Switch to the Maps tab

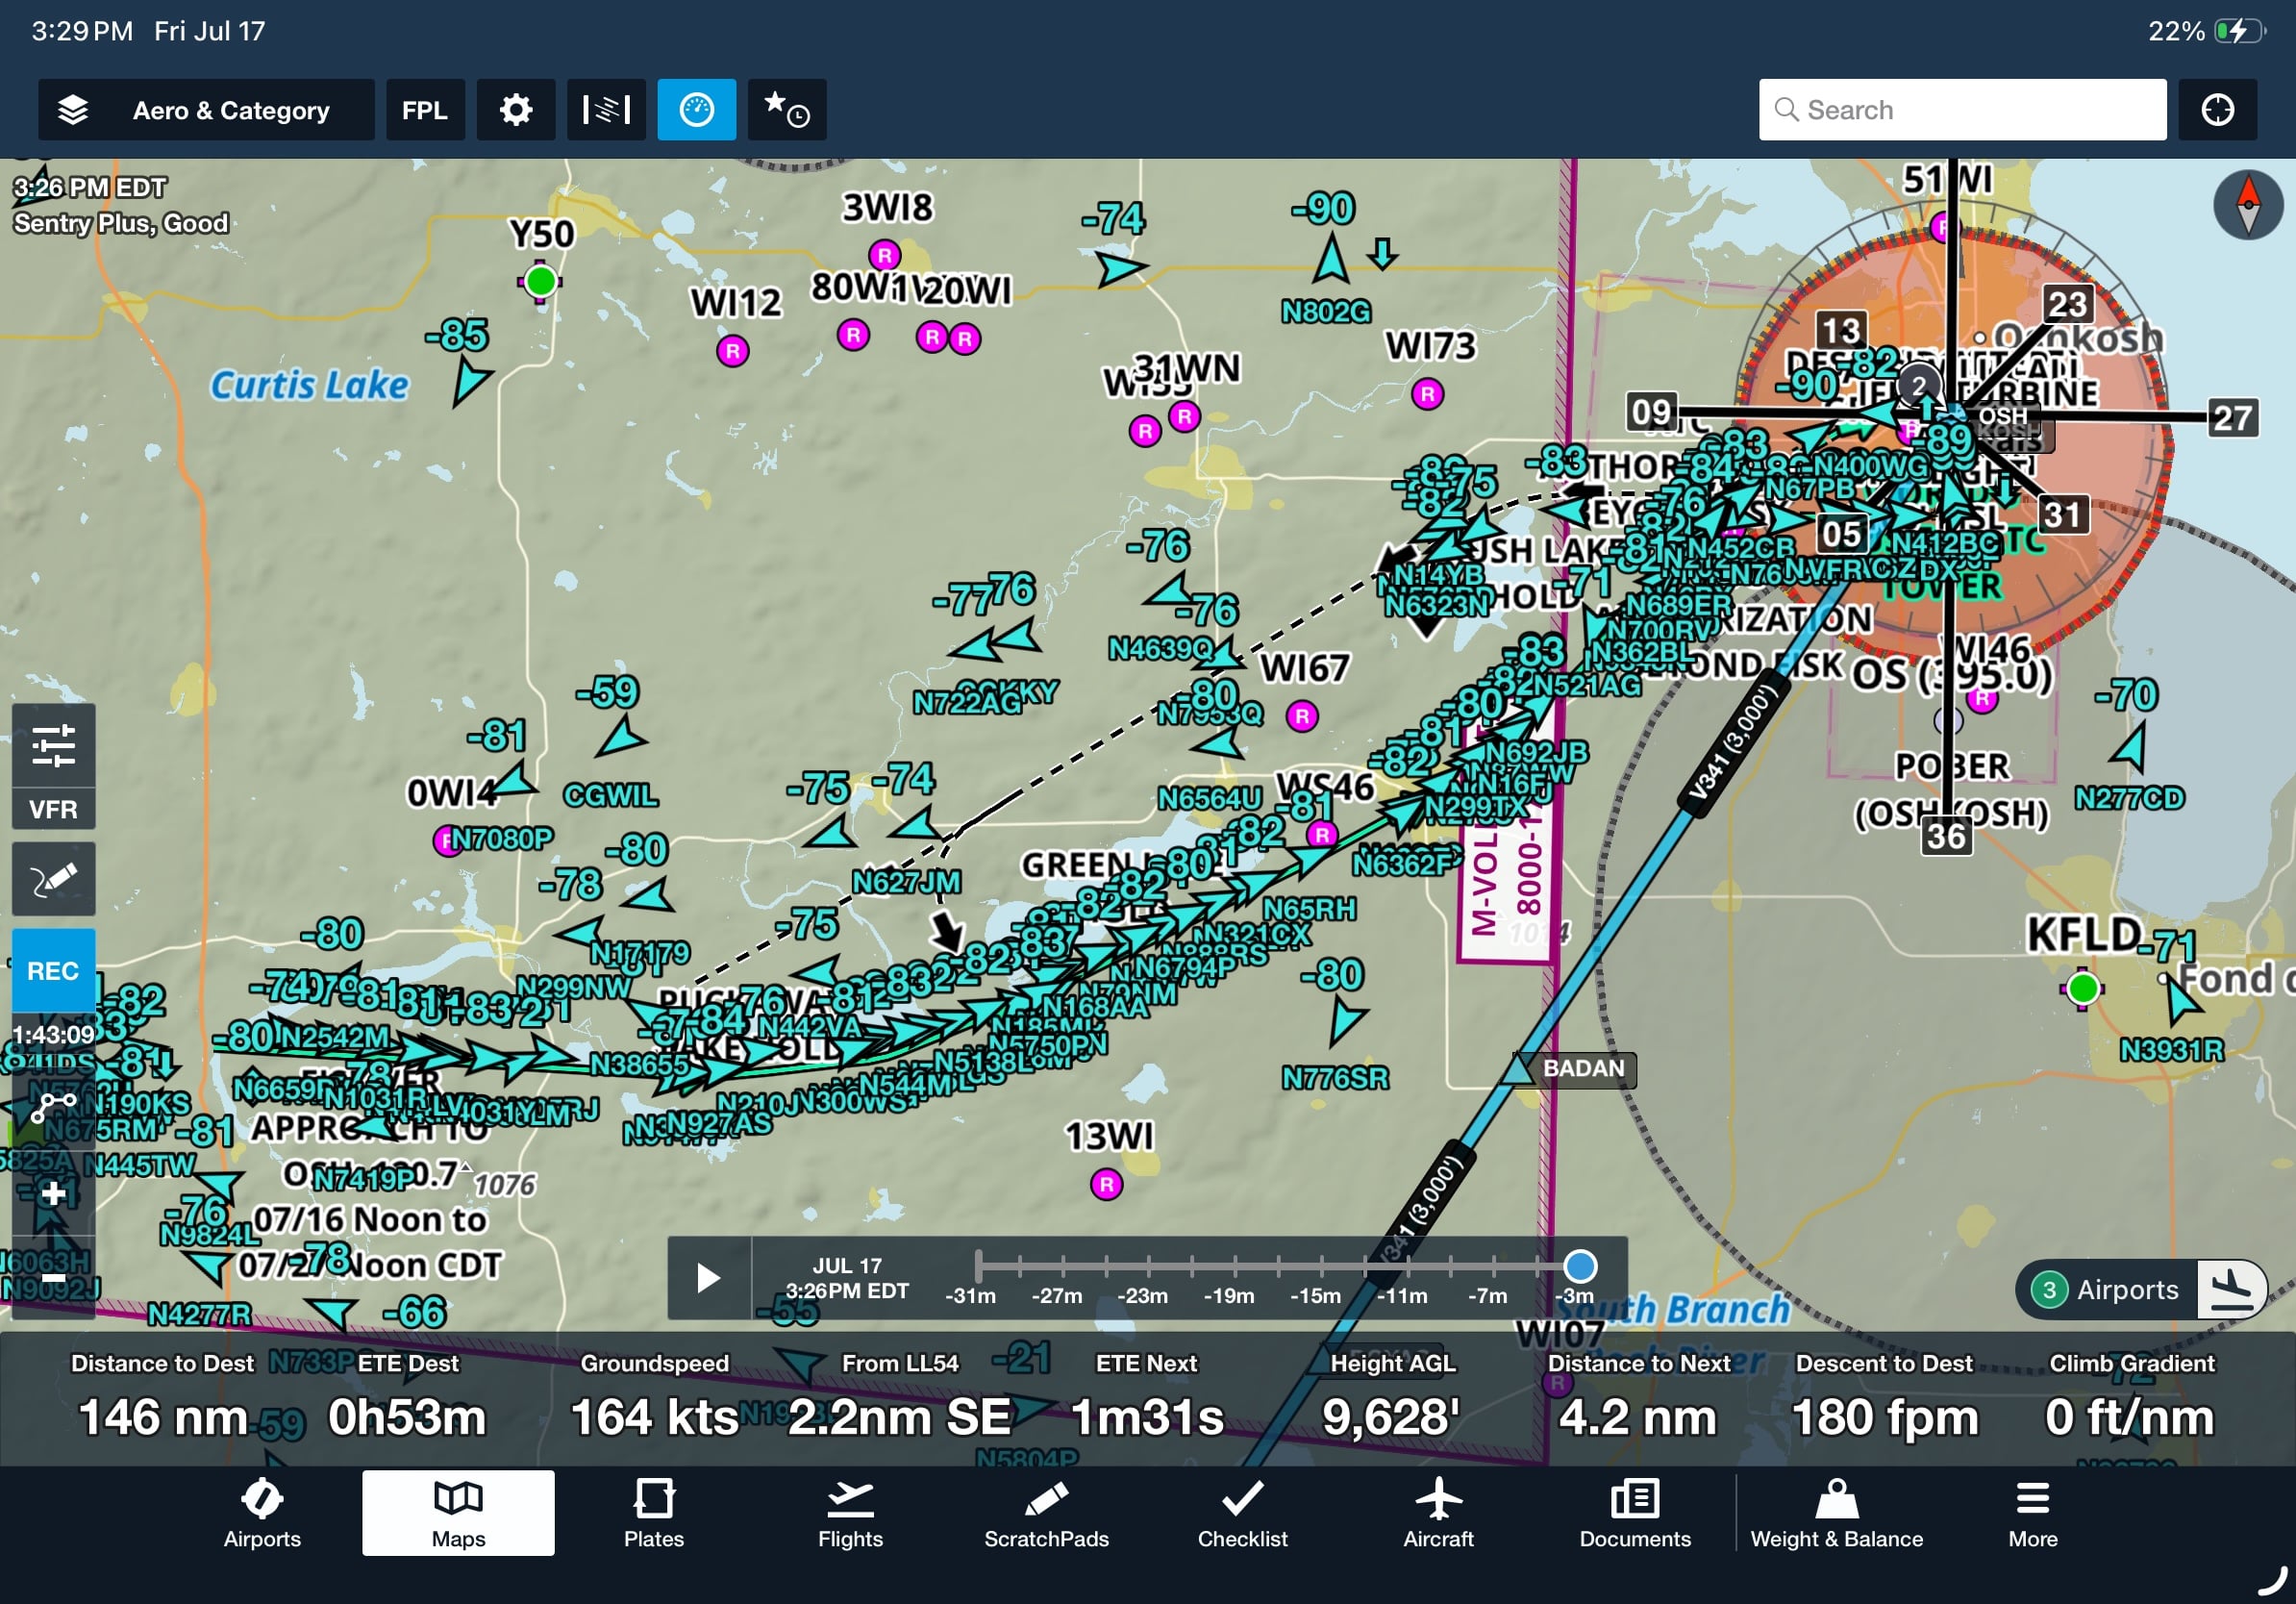(x=458, y=1514)
